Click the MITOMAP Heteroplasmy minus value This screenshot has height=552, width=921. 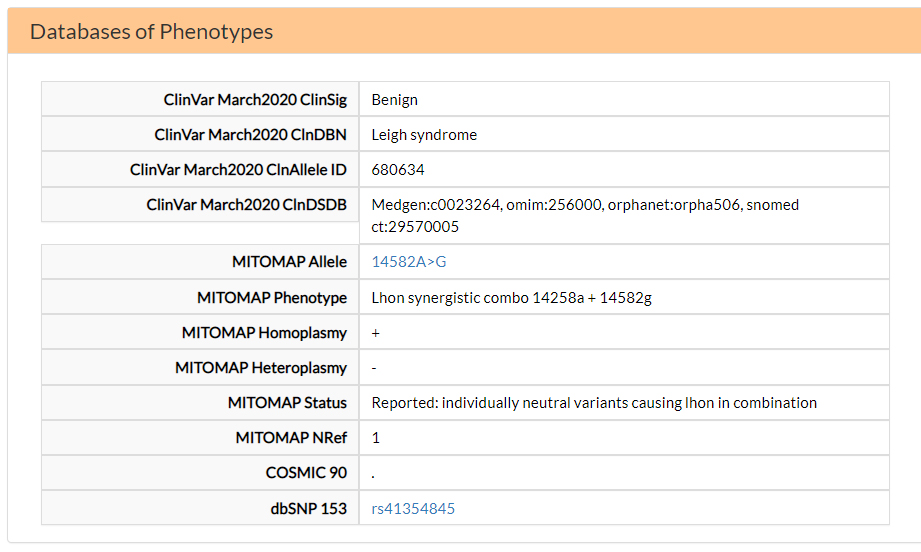[374, 368]
